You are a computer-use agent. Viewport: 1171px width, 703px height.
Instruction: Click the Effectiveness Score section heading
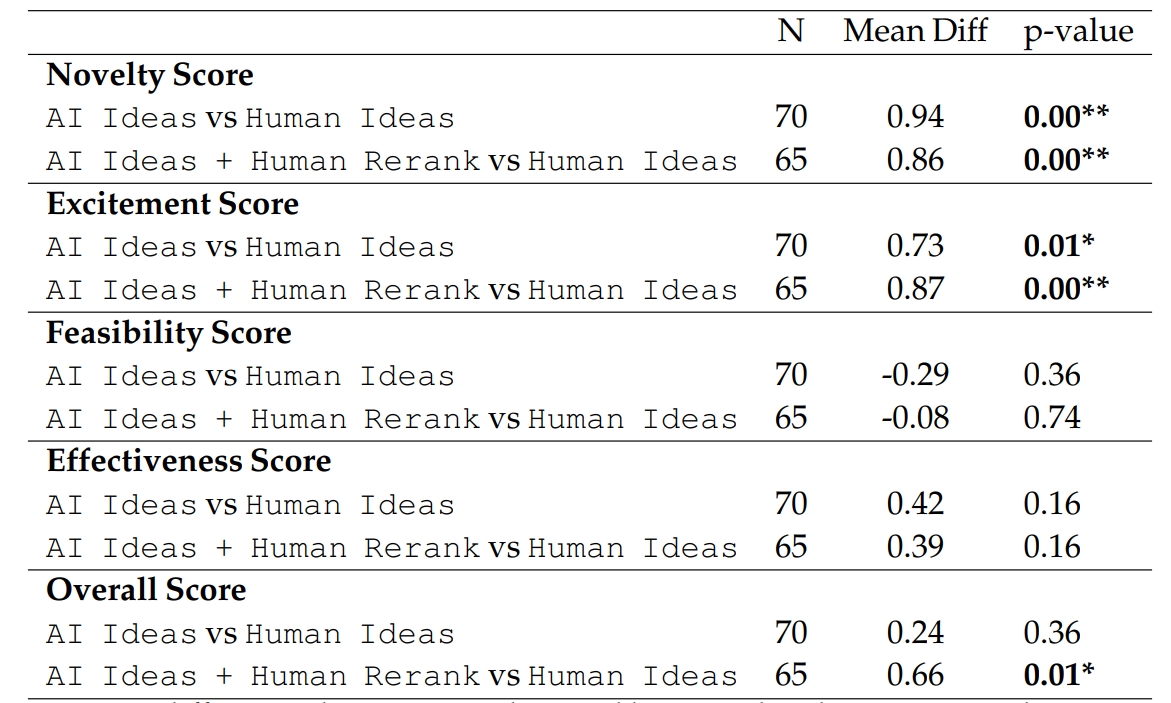[x=188, y=461]
